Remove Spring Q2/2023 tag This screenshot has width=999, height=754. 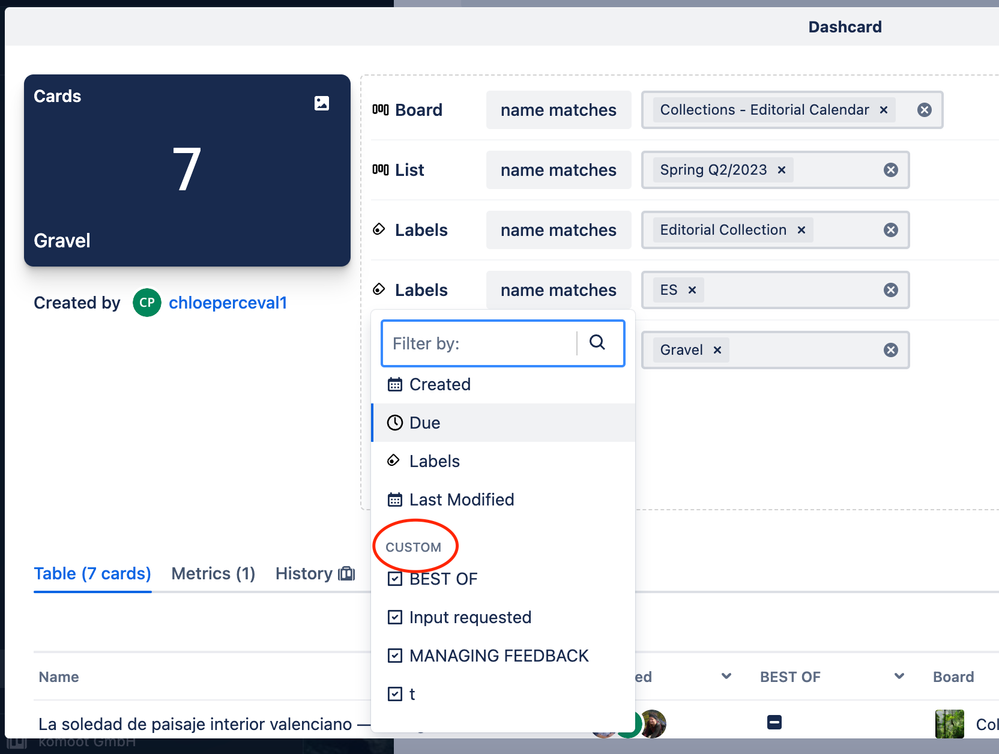tap(782, 170)
